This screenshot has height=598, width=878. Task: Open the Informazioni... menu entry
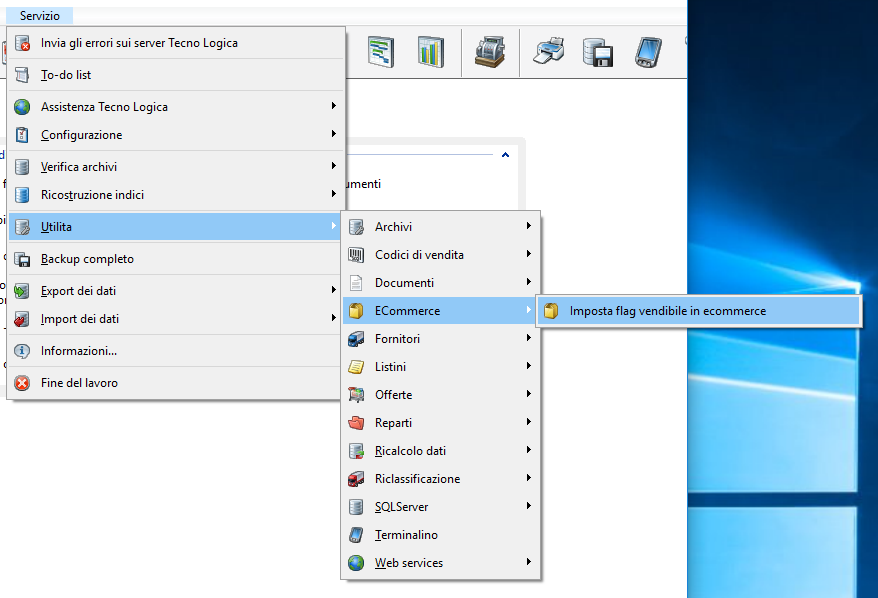(79, 351)
